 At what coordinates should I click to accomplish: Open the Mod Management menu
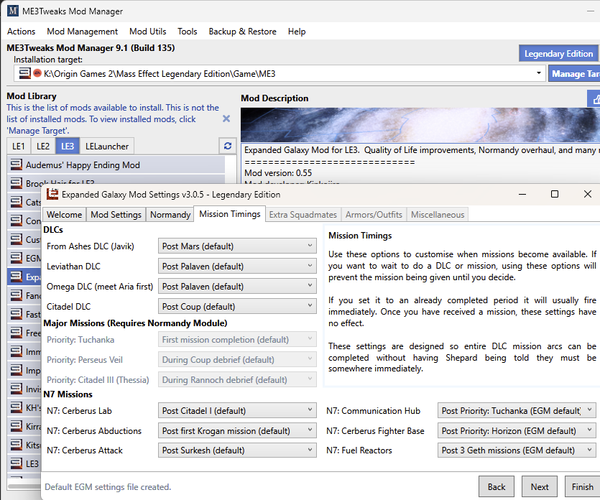click(82, 32)
